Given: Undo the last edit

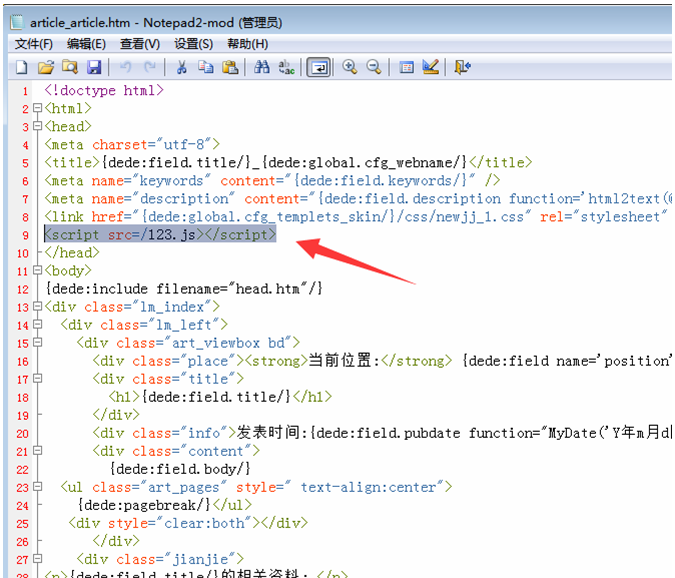Looking at the screenshot, I should point(126,67).
